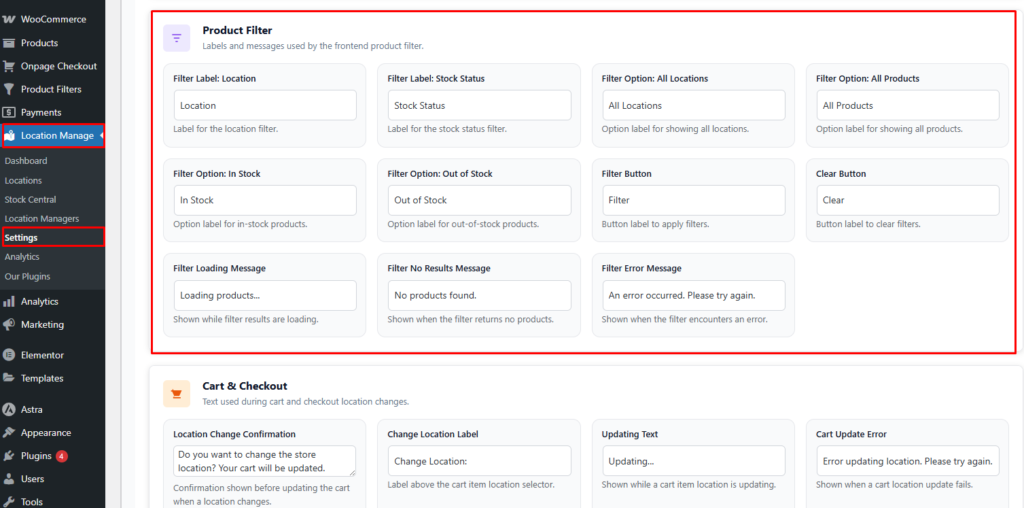This screenshot has height=508, width=1024.
Task: Click the Elementor icon in sidebar
Action: [x=9, y=355]
